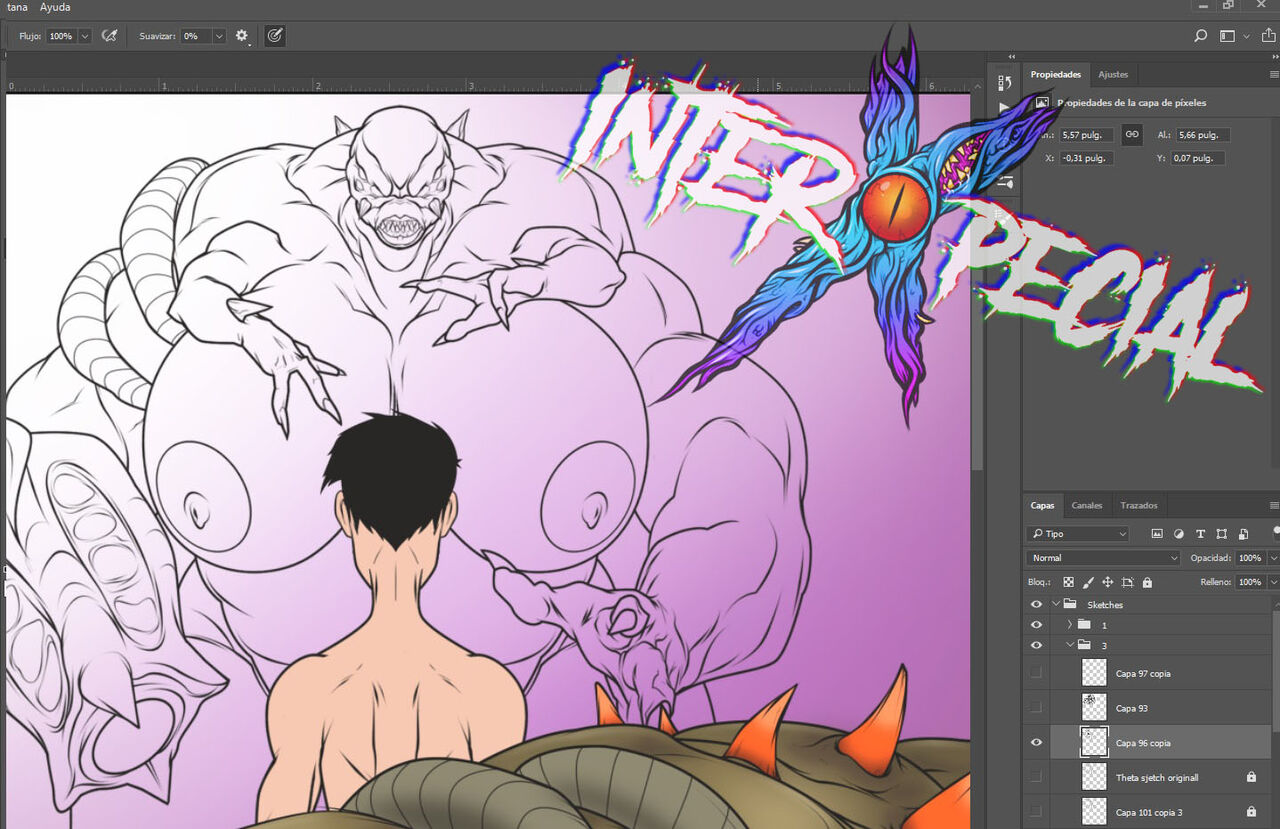Lock image pixels brush icon
Image resolution: width=1280 pixels, height=829 pixels.
[x=1088, y=582]
